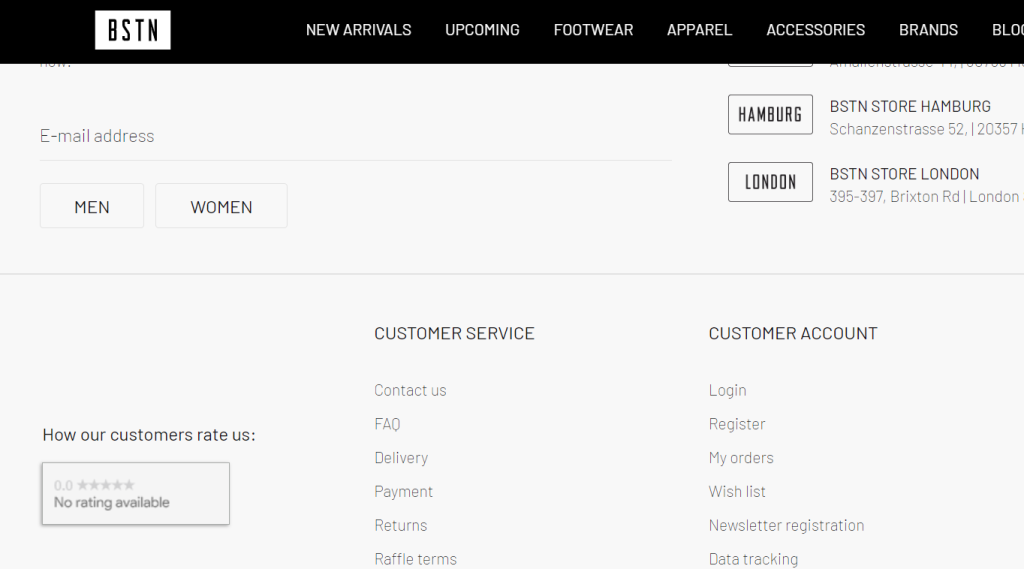Click the BSTN logo

(x=133, y=30)
